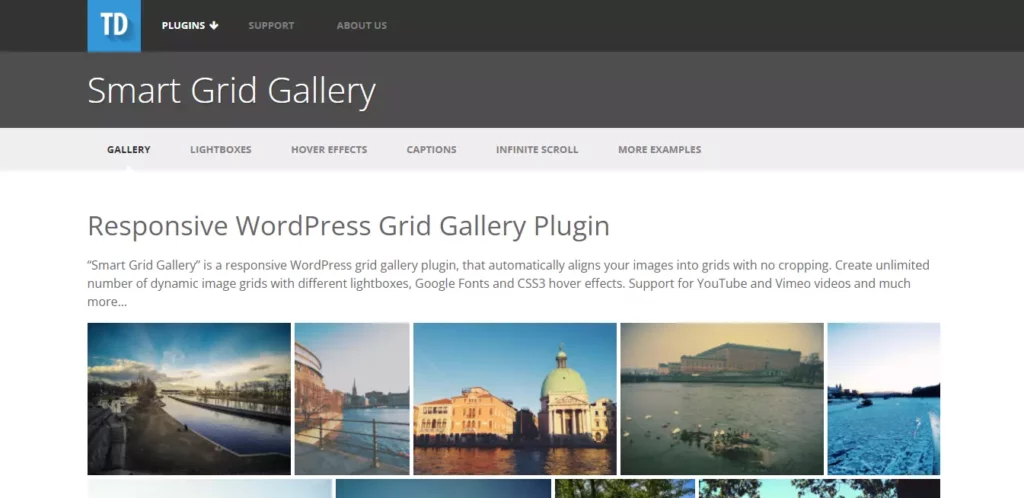
Task: Open the palace across the water thumbnail
Action: (x=722, y=398)
